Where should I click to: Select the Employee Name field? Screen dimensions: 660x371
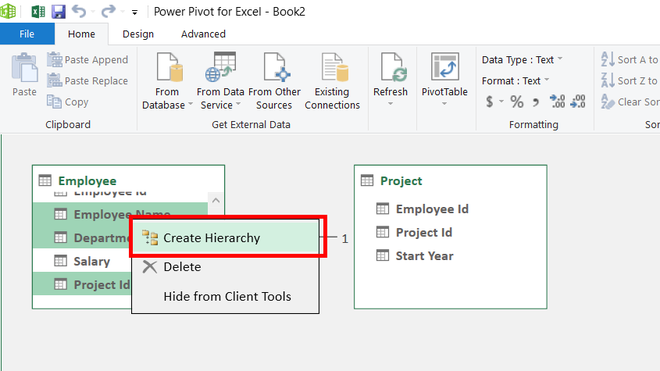click(x=120, y=214)
